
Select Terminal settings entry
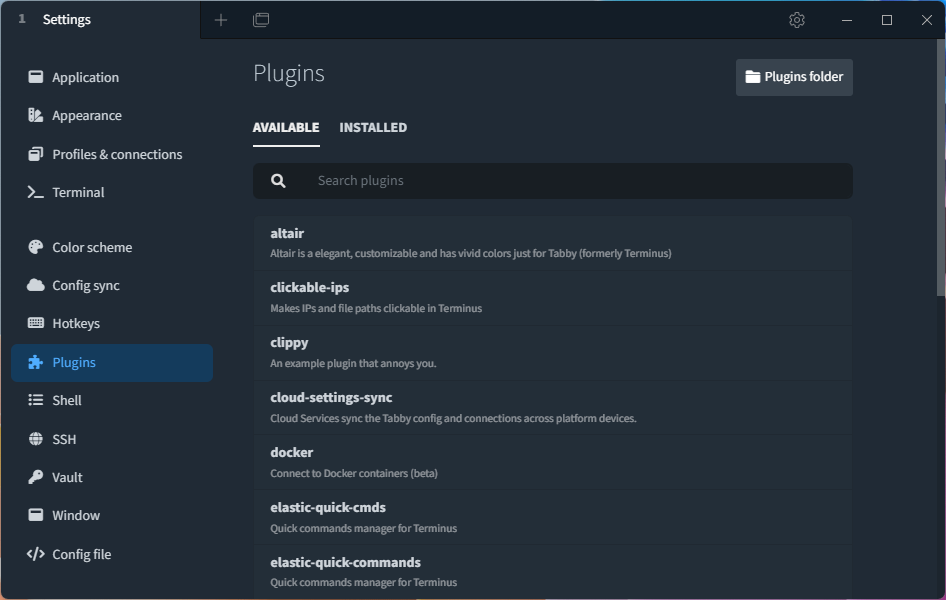112,192
